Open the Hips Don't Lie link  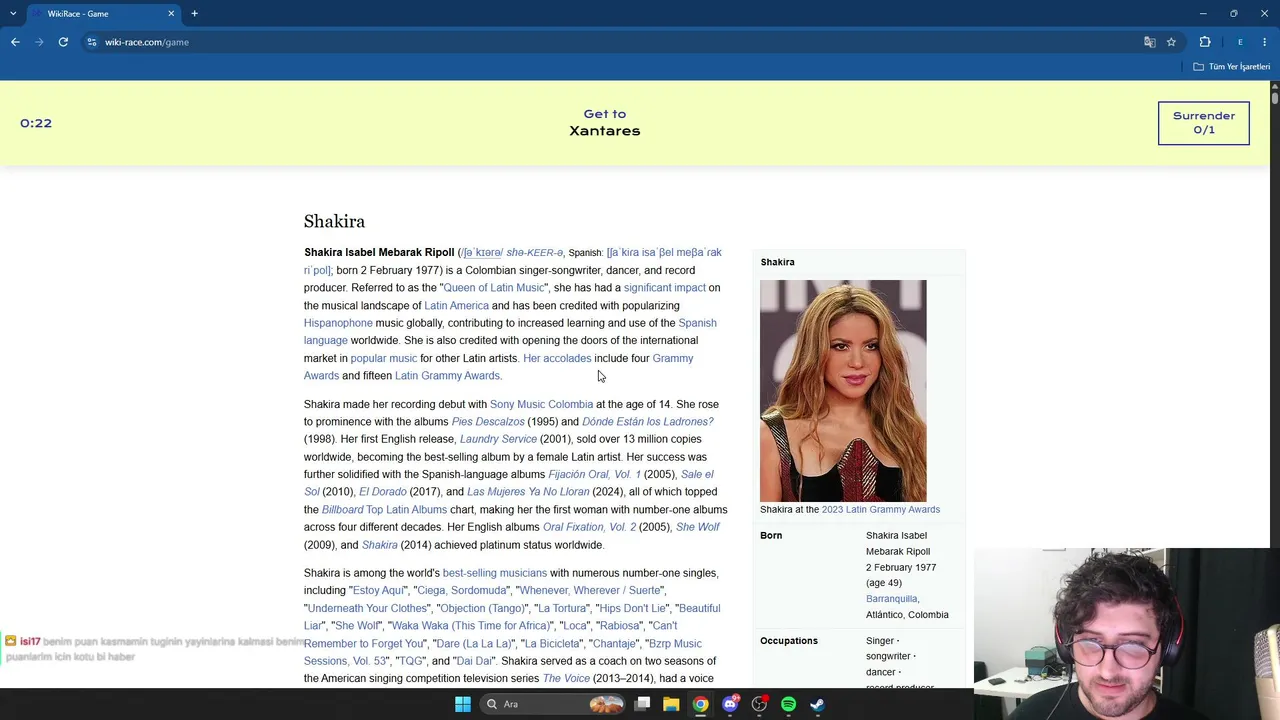click(633, 608)
